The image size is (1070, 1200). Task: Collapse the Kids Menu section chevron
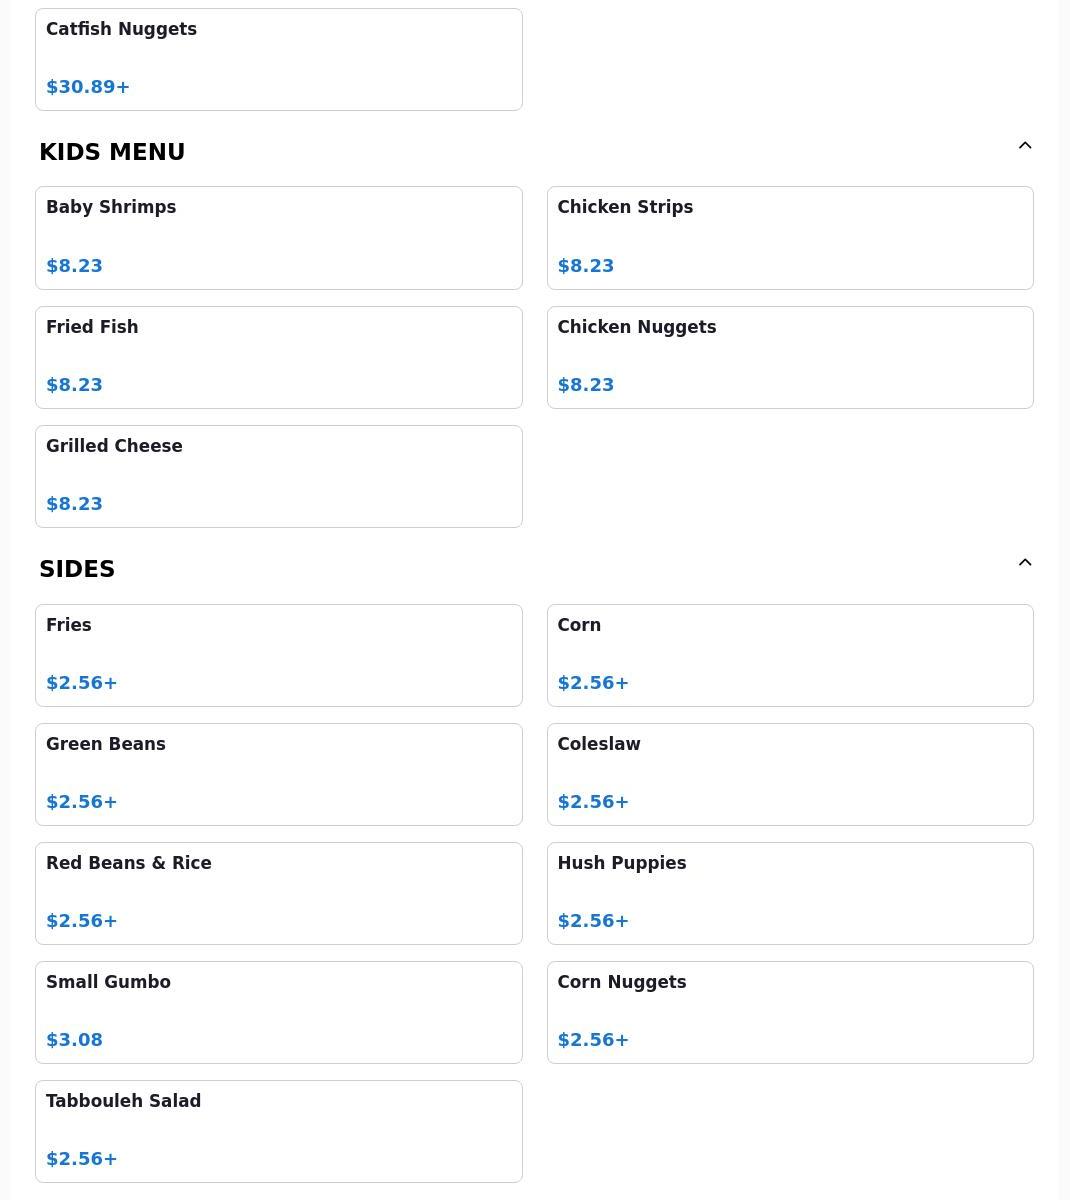pyautogui.click(x=1025, y=146)
